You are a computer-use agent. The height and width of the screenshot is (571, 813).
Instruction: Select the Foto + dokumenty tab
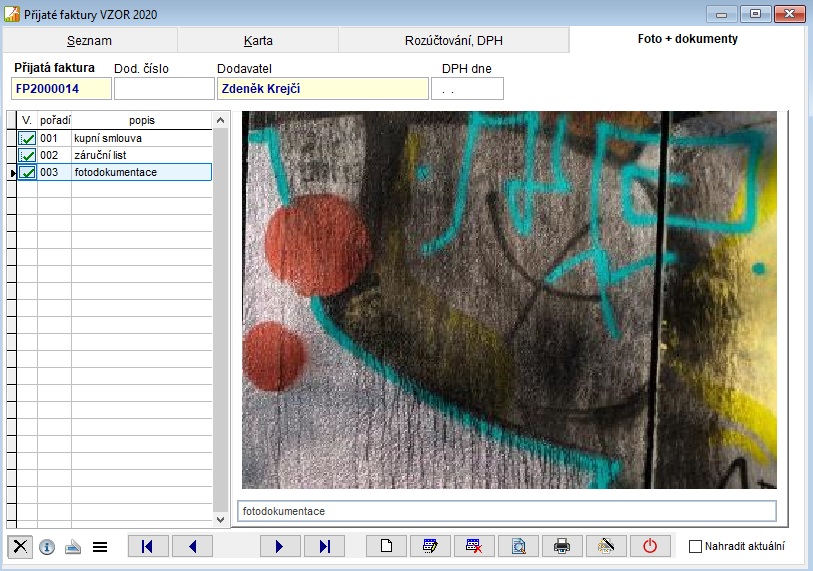click(688, 39)
